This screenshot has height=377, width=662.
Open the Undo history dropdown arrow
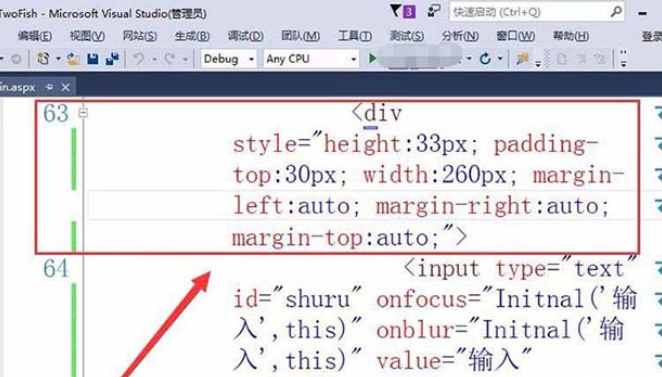click(154, 59)
